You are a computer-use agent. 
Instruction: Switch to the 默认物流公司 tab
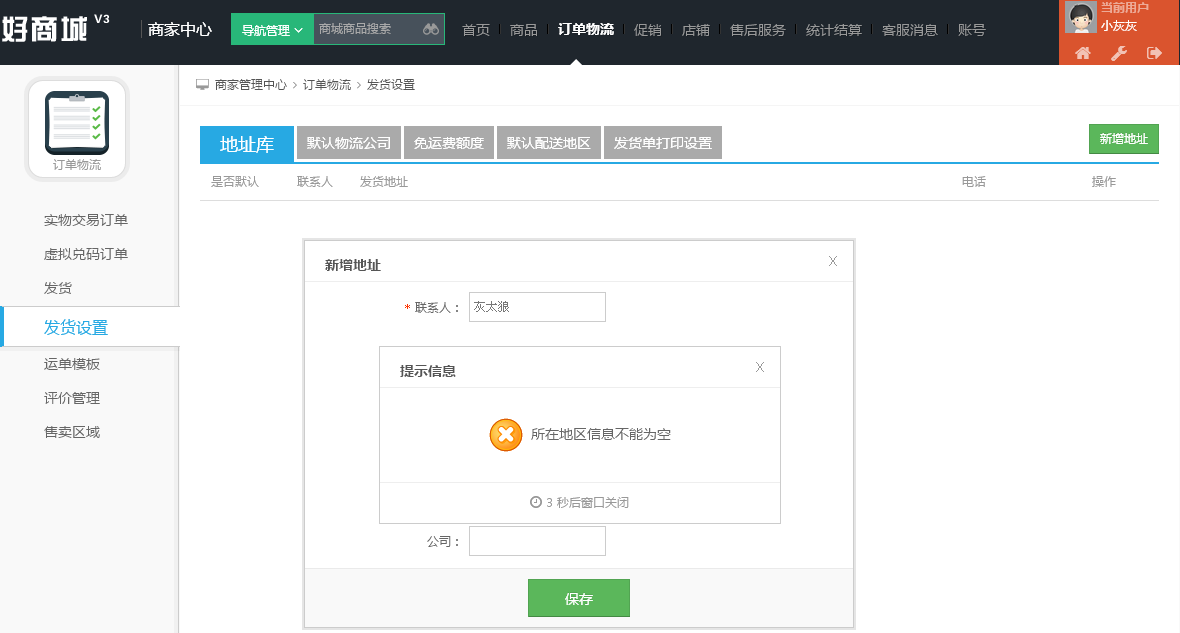pyautogui.click(x=348, y=143)
